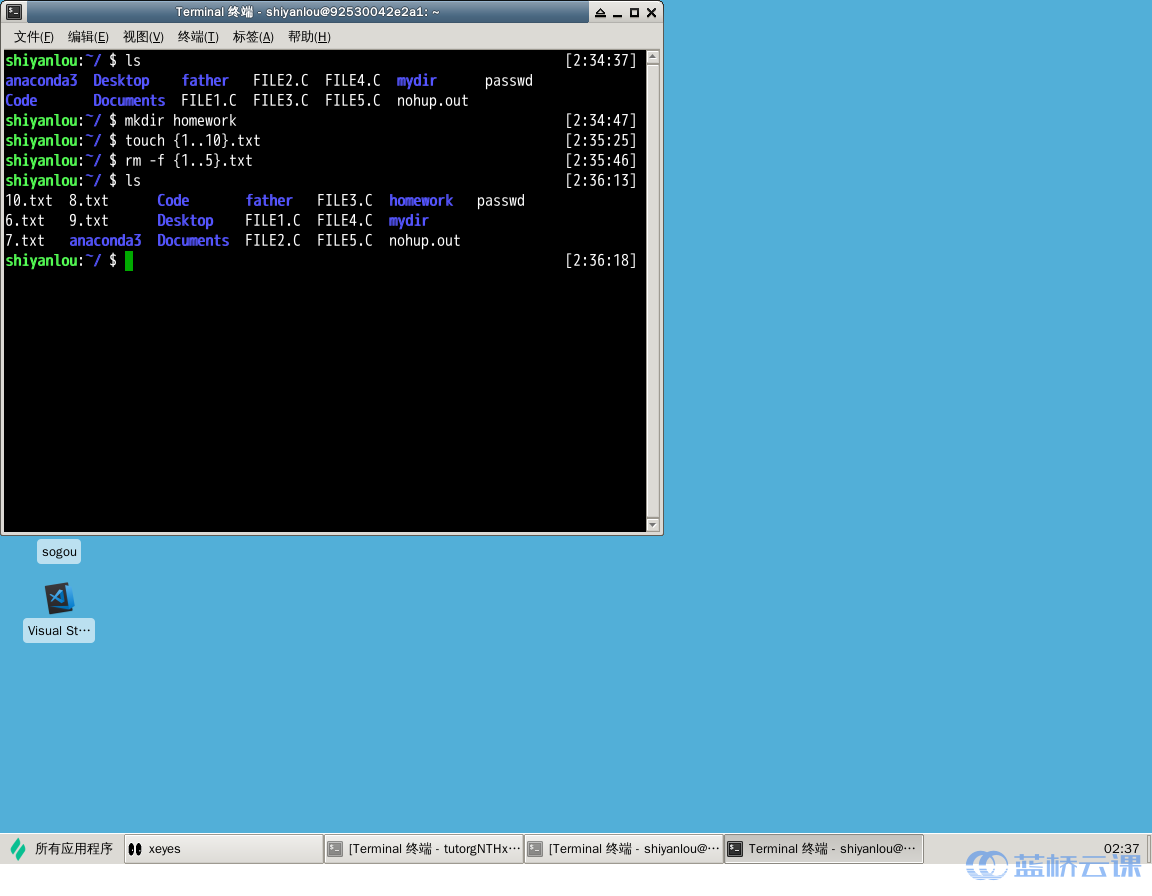The width and height of the screenshot is (1152, 896).
Task: Click 'anaconda3' in the first ls output
Action: pos(41,81)
